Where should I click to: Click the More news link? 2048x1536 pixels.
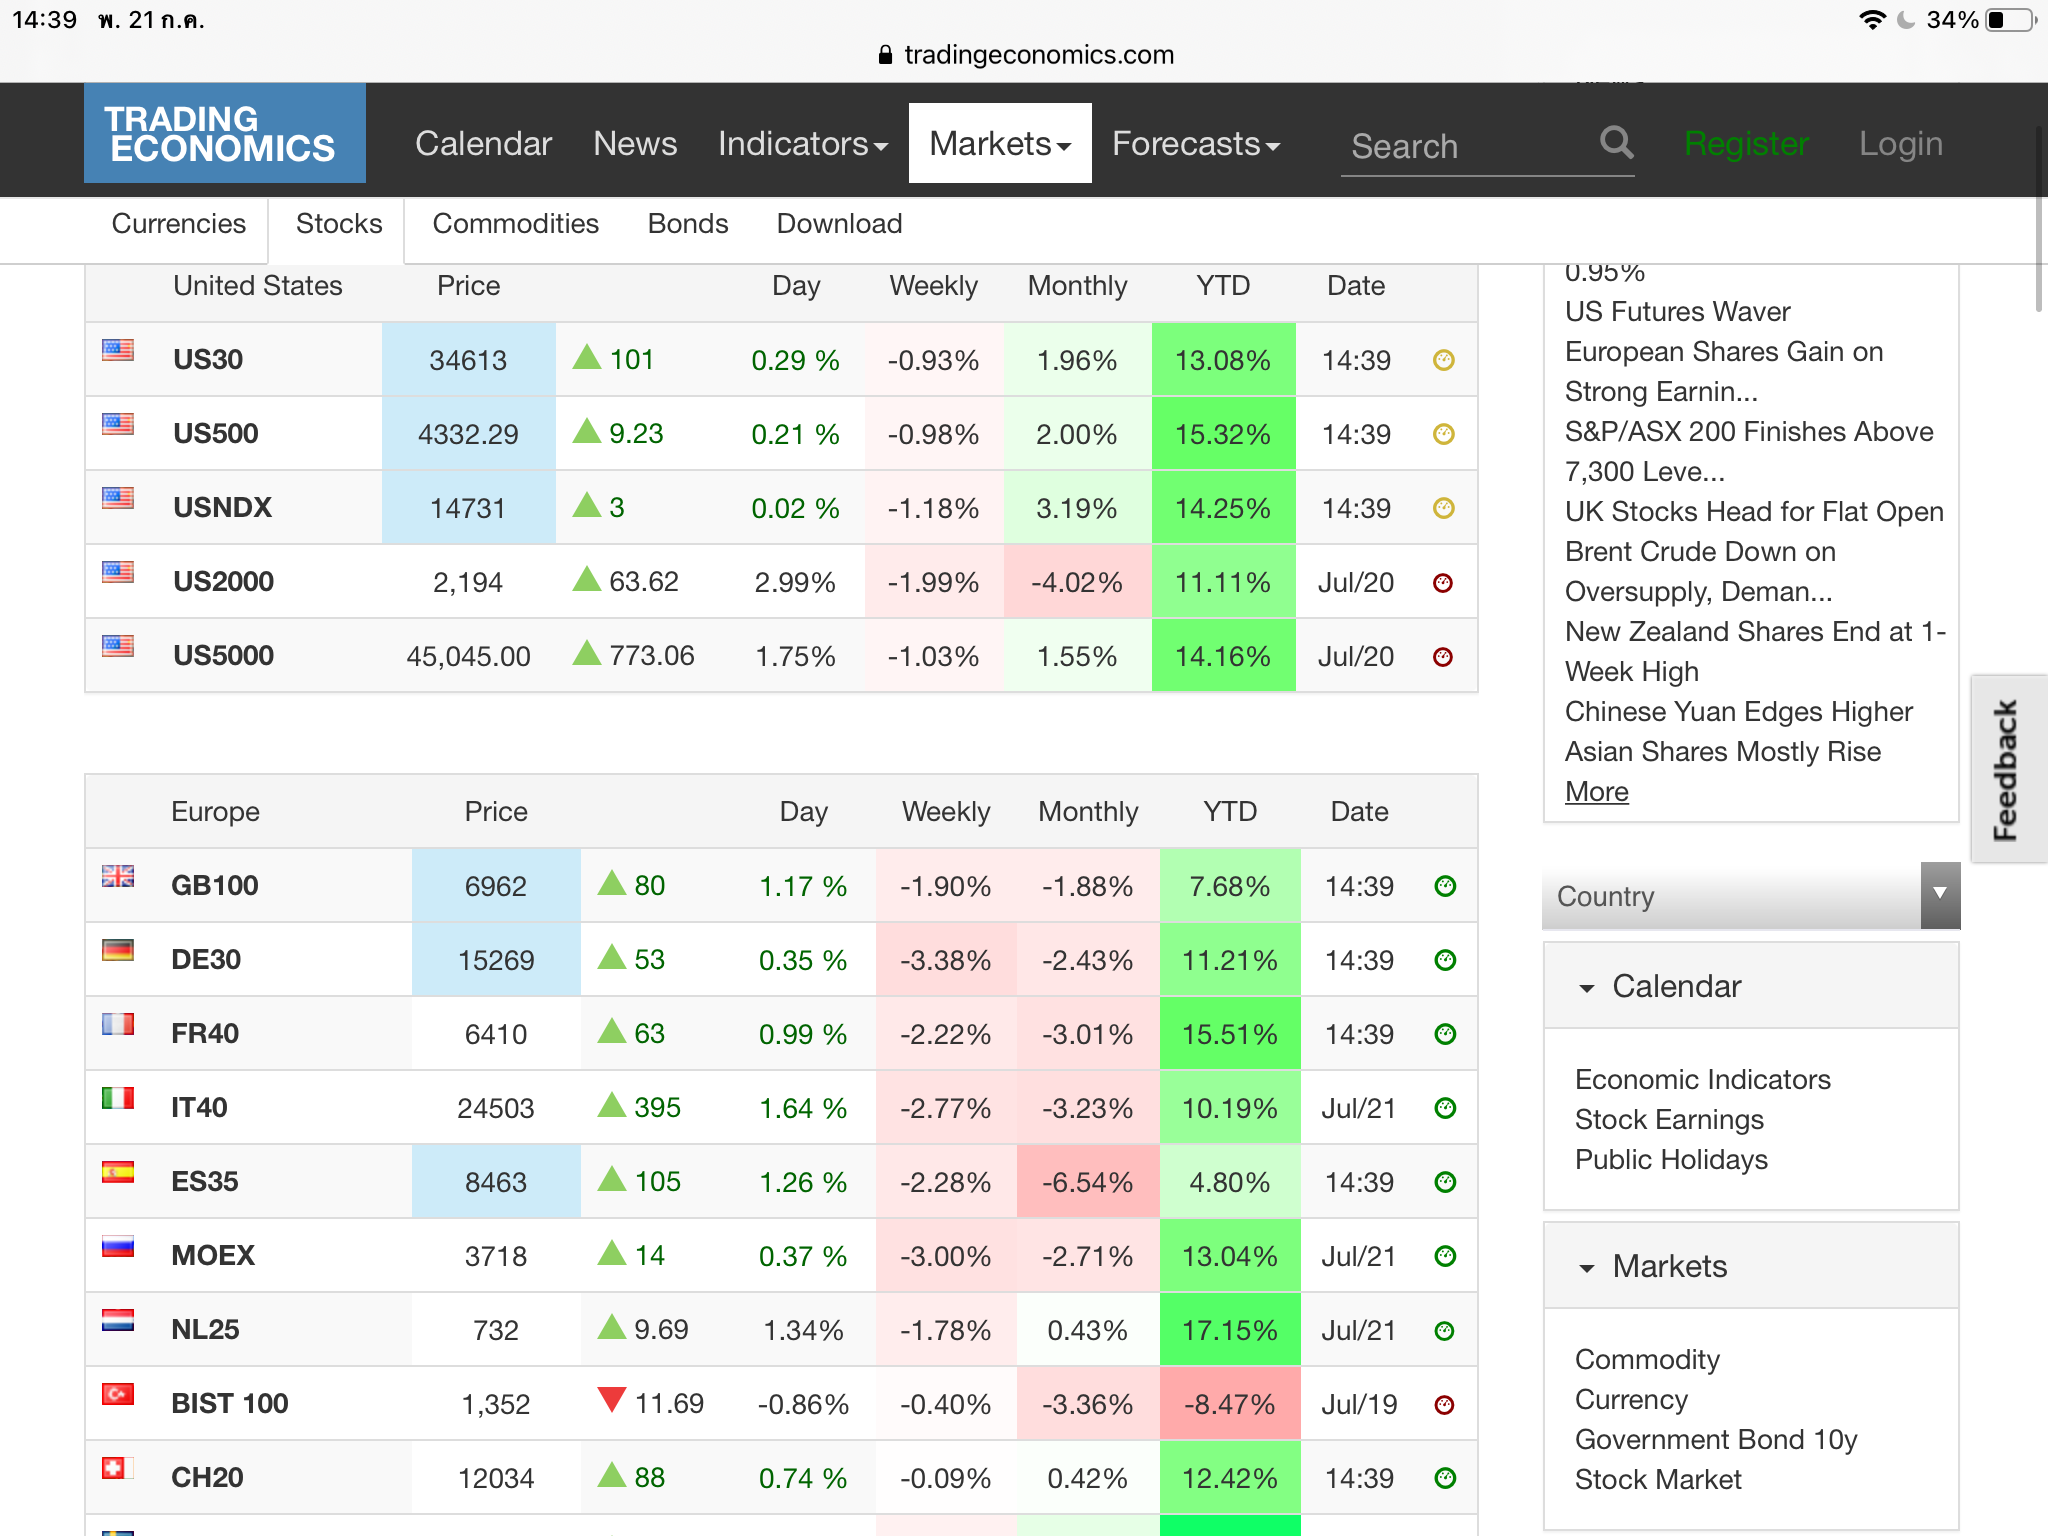tap(1596, 792)
